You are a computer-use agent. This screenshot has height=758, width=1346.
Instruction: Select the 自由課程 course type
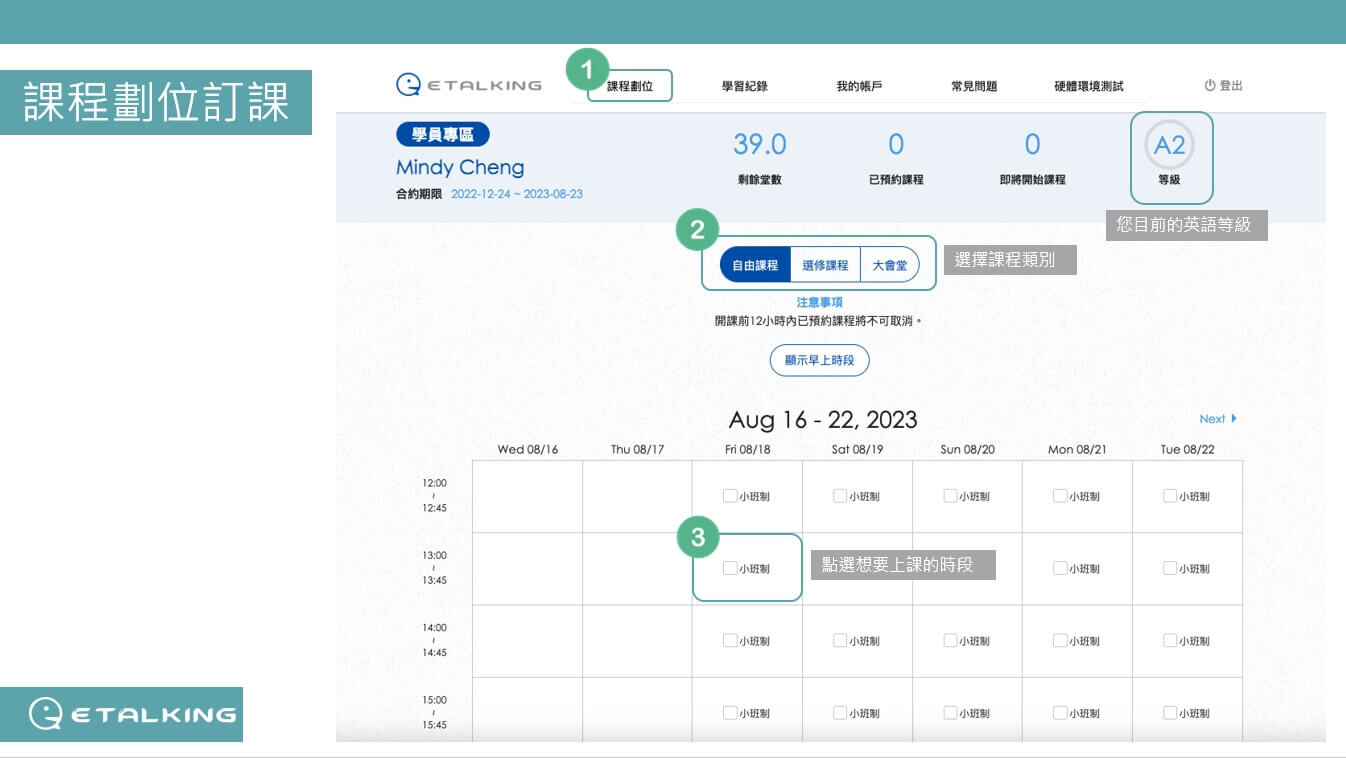point(755,265)
